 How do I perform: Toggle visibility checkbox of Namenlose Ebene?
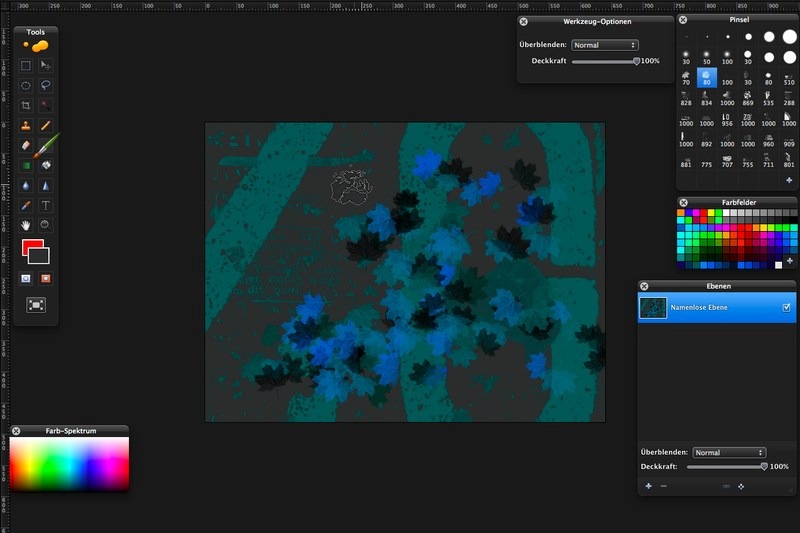coord(786,307)
